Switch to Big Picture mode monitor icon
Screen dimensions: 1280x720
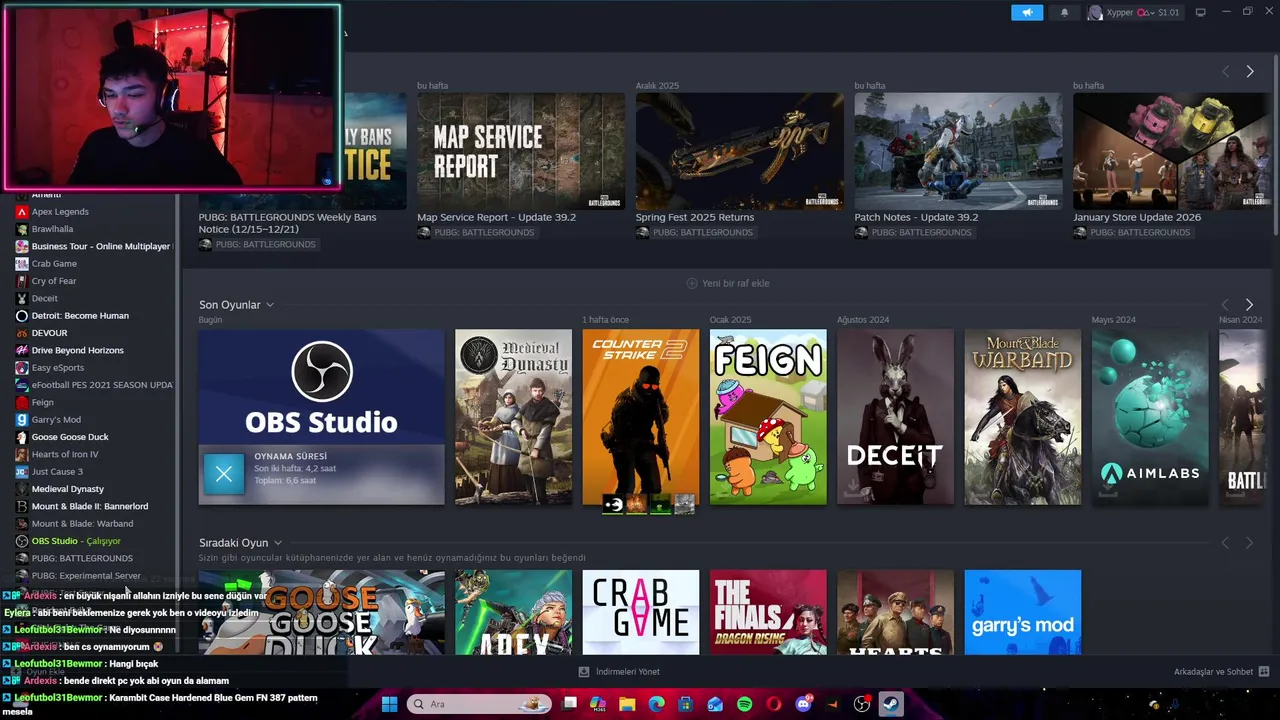1200,12
